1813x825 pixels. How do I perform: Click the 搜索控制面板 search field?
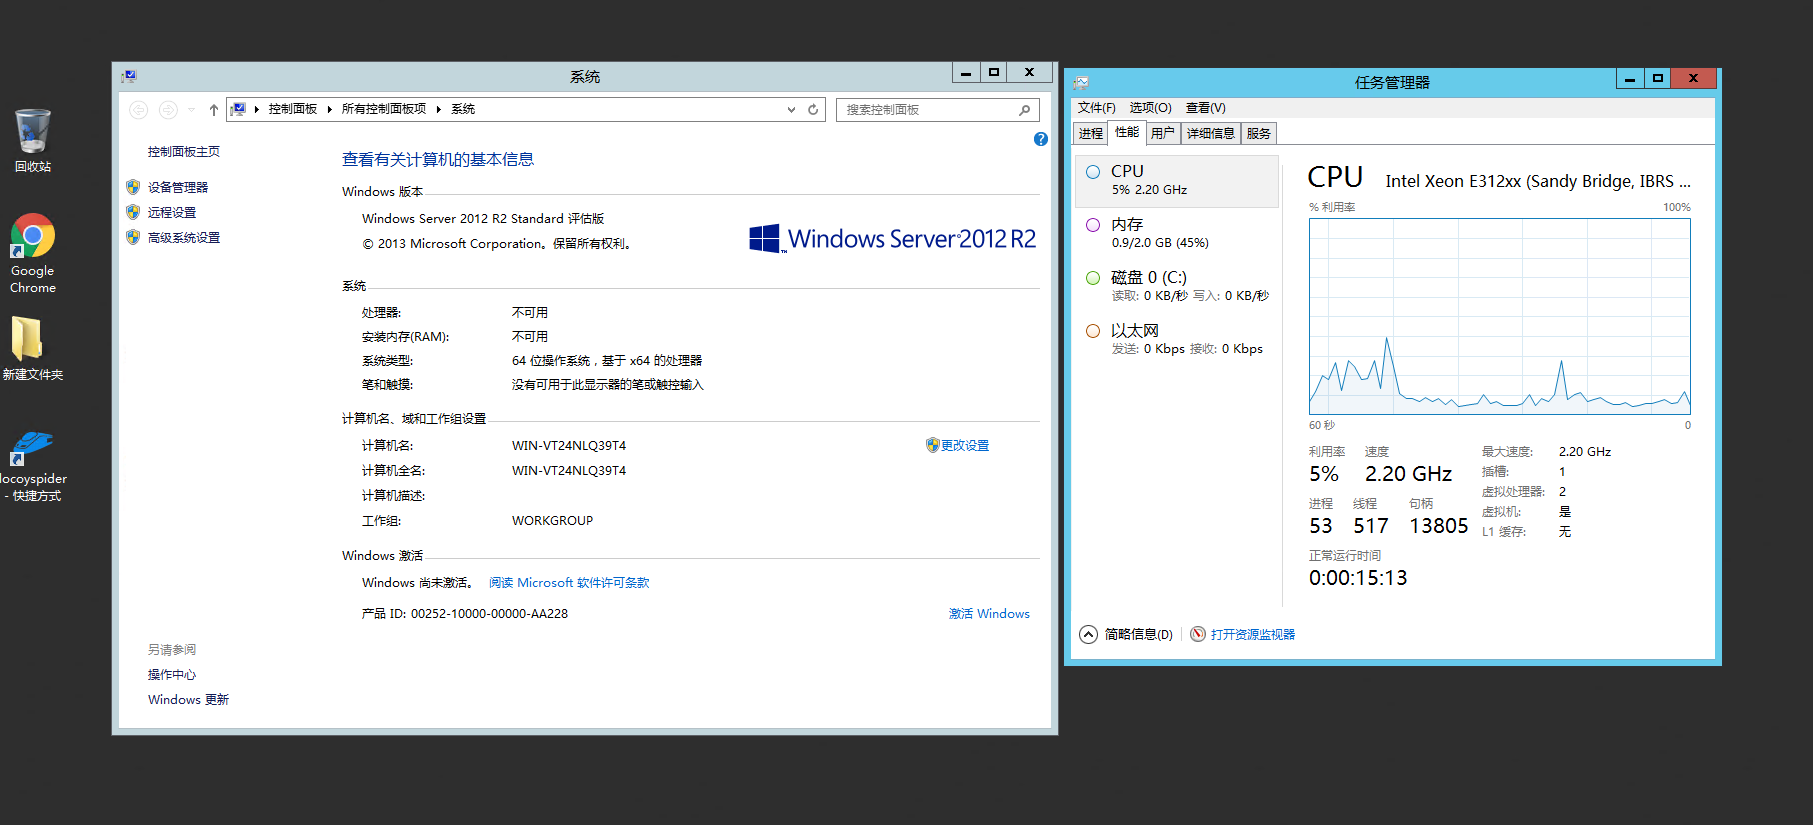tap(925, 110)
